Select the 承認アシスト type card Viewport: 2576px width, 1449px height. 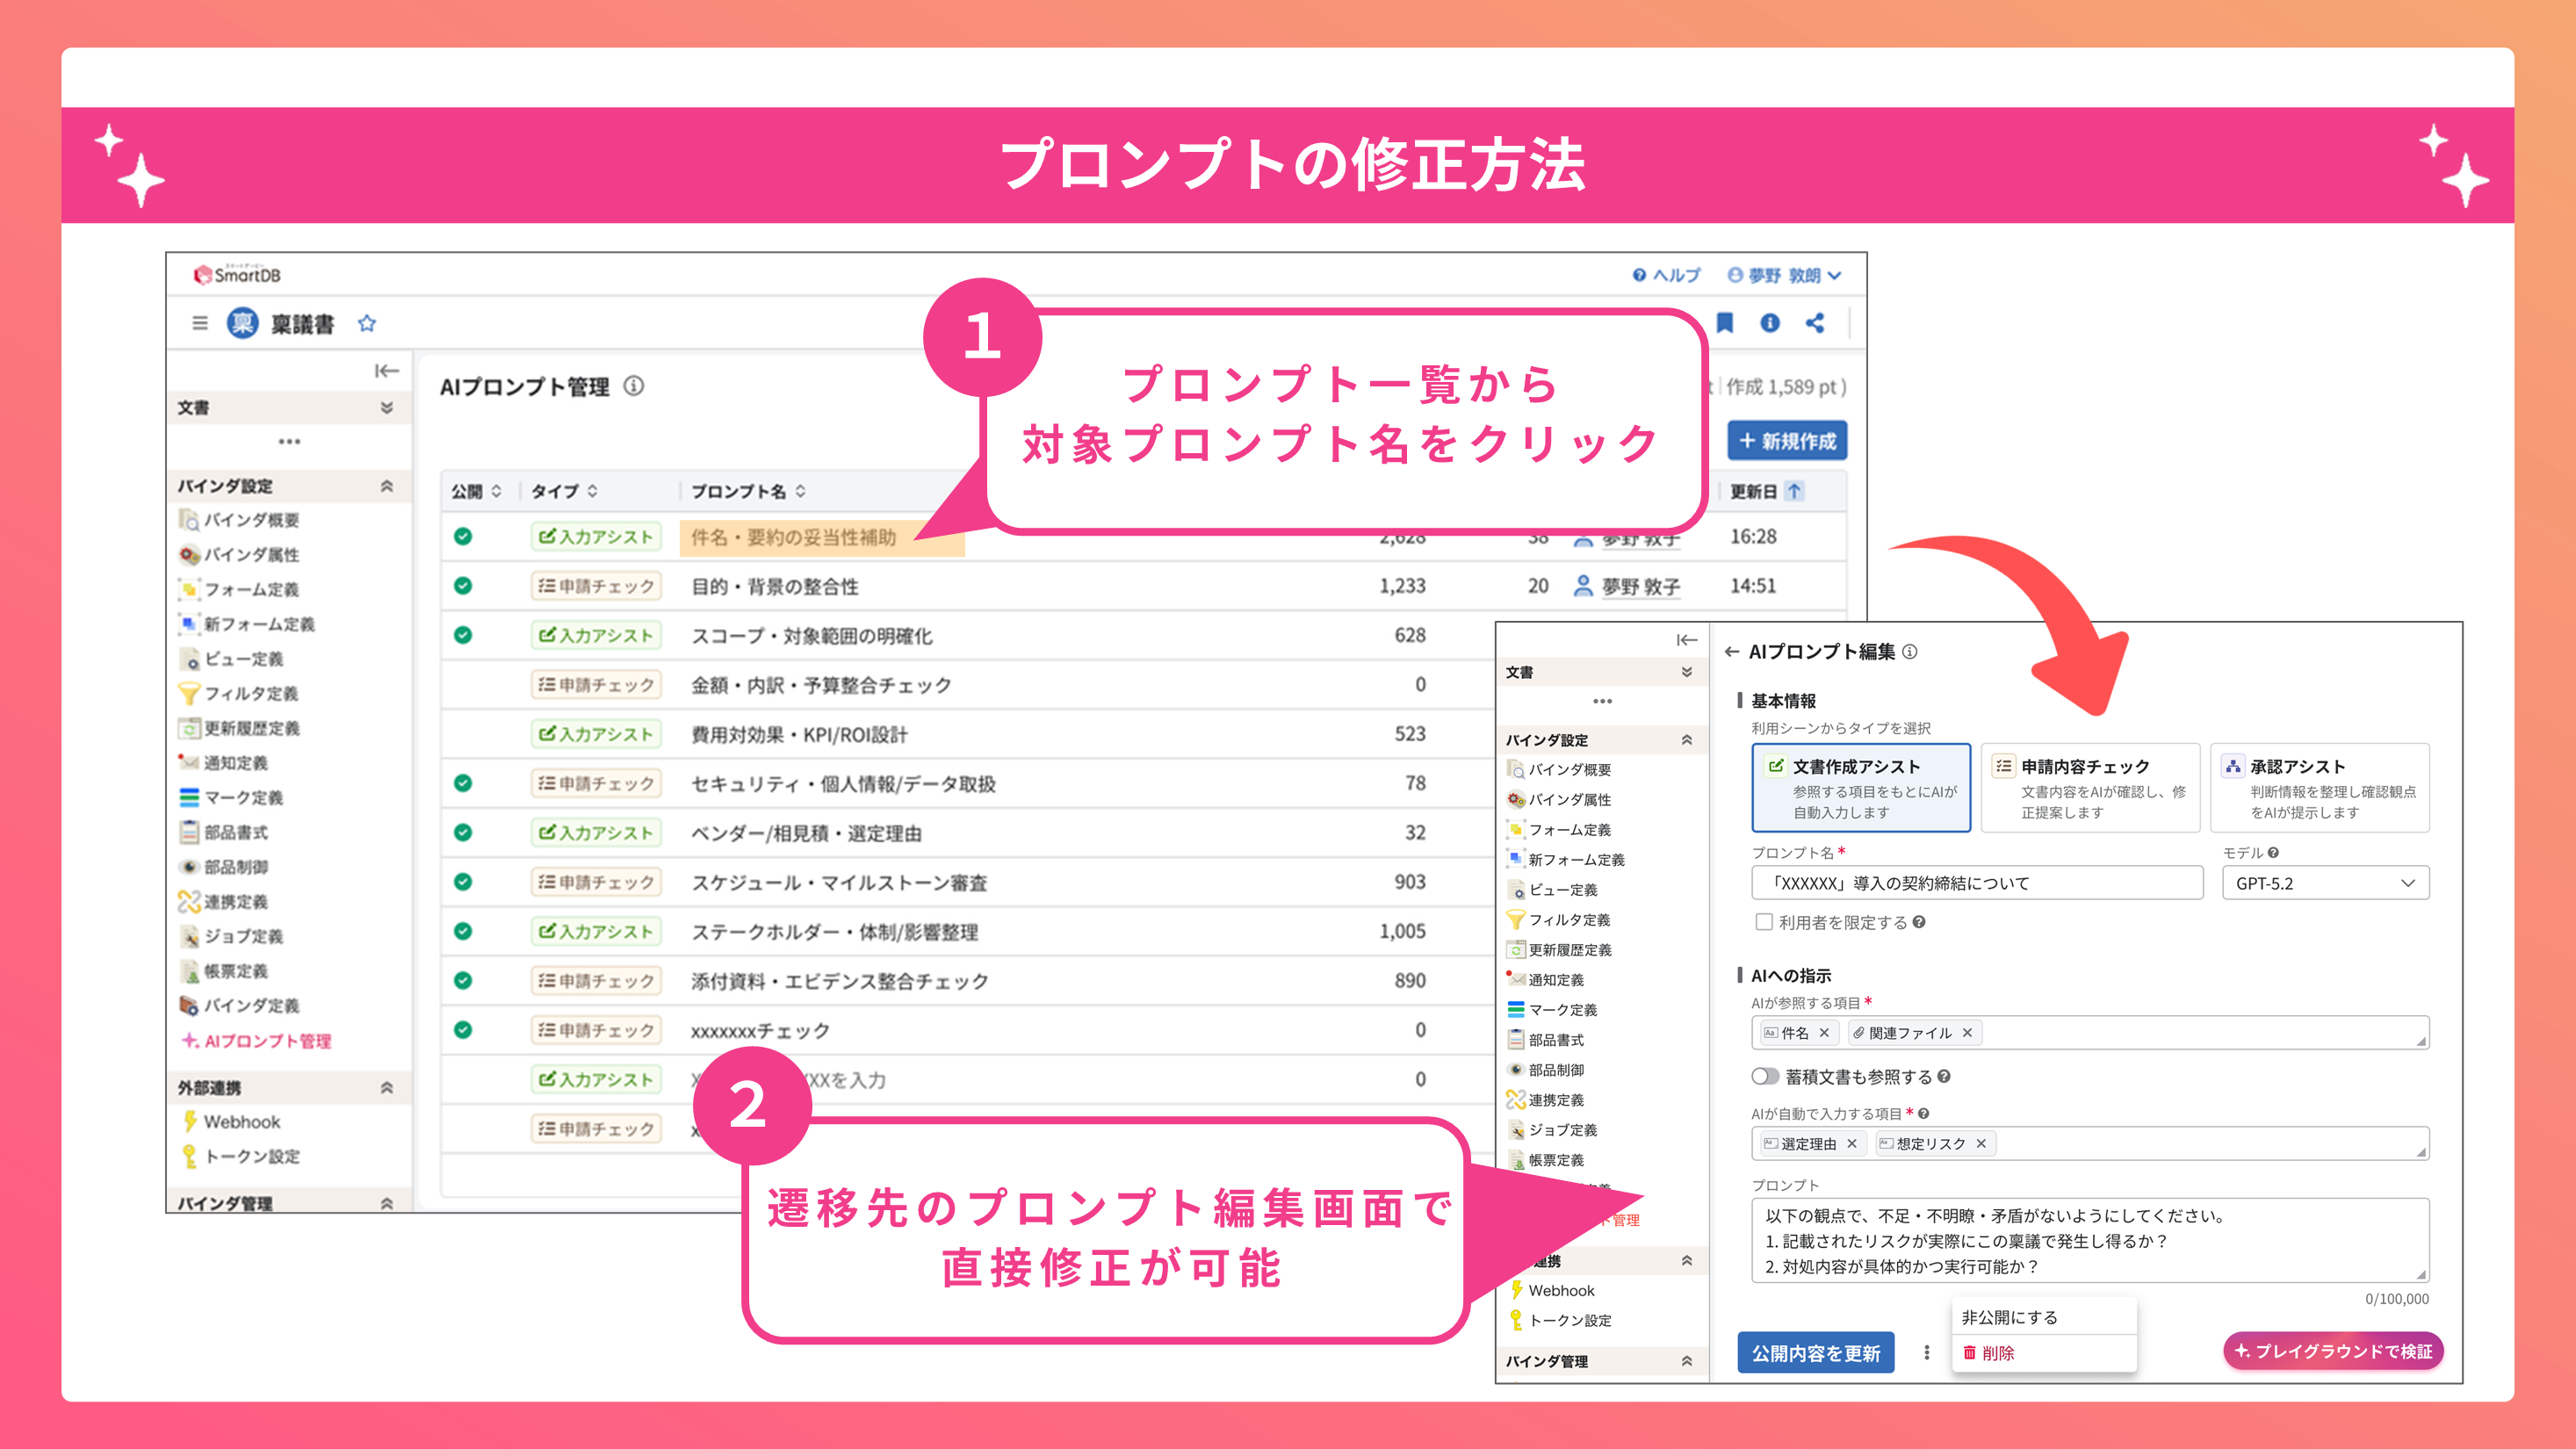pyautogui.click(x=2319, y=788)
